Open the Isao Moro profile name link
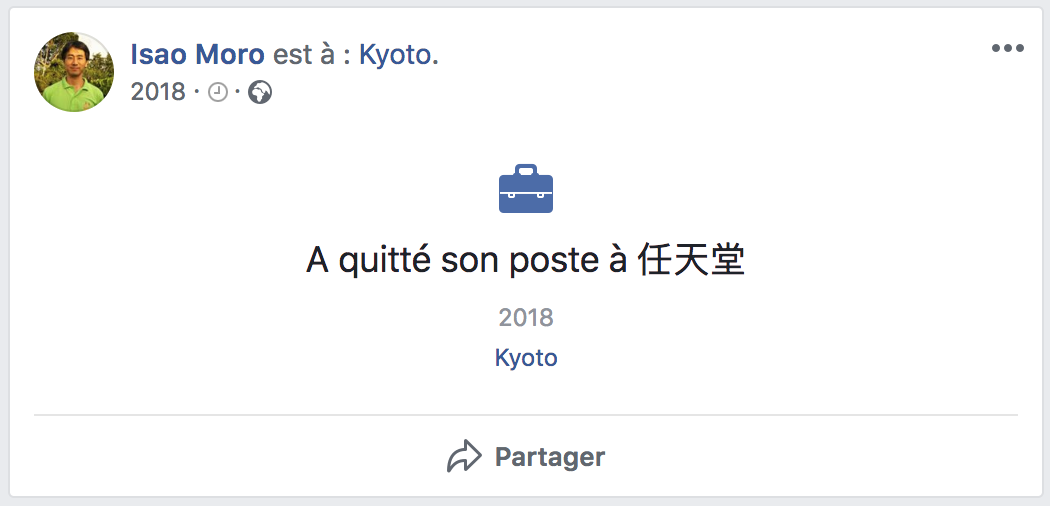Screen dimensions: 1050x506 [x=197, y=55]
